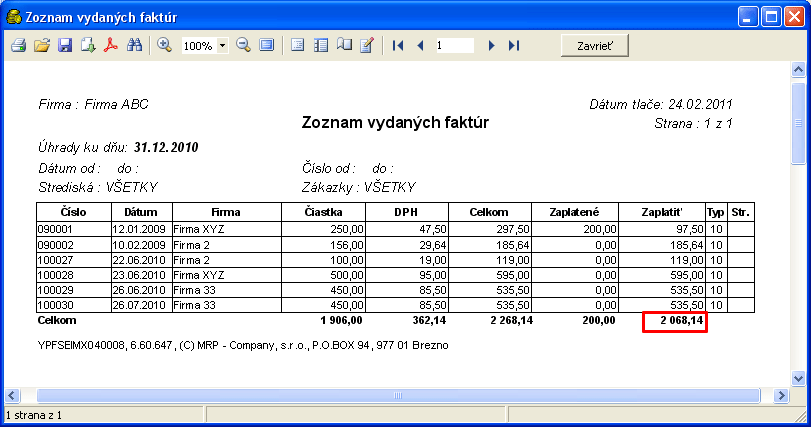The image size is (811, 427).
Task: Click the amount 97,50 to pay
Action: [690, 229]
